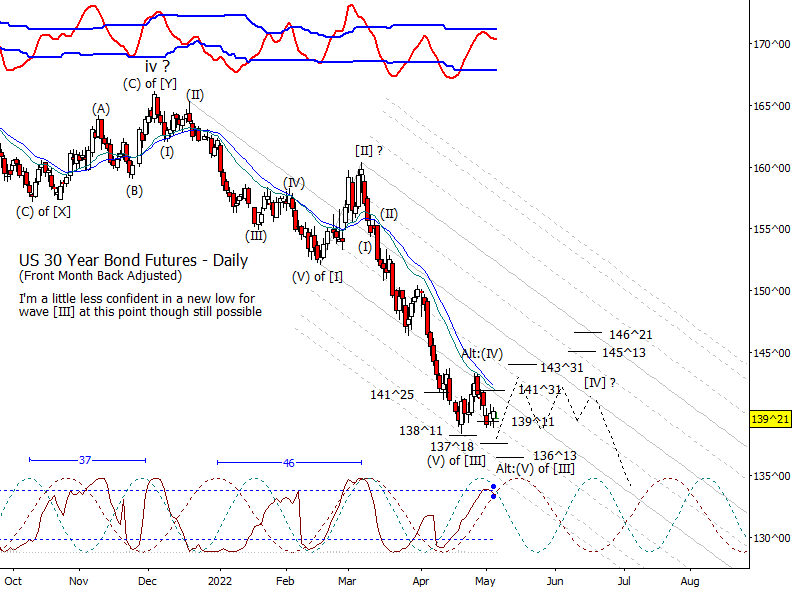797x595 pixels.
Task: Click the 'Apr' date axis label
Action: click(x=421, y=581)
